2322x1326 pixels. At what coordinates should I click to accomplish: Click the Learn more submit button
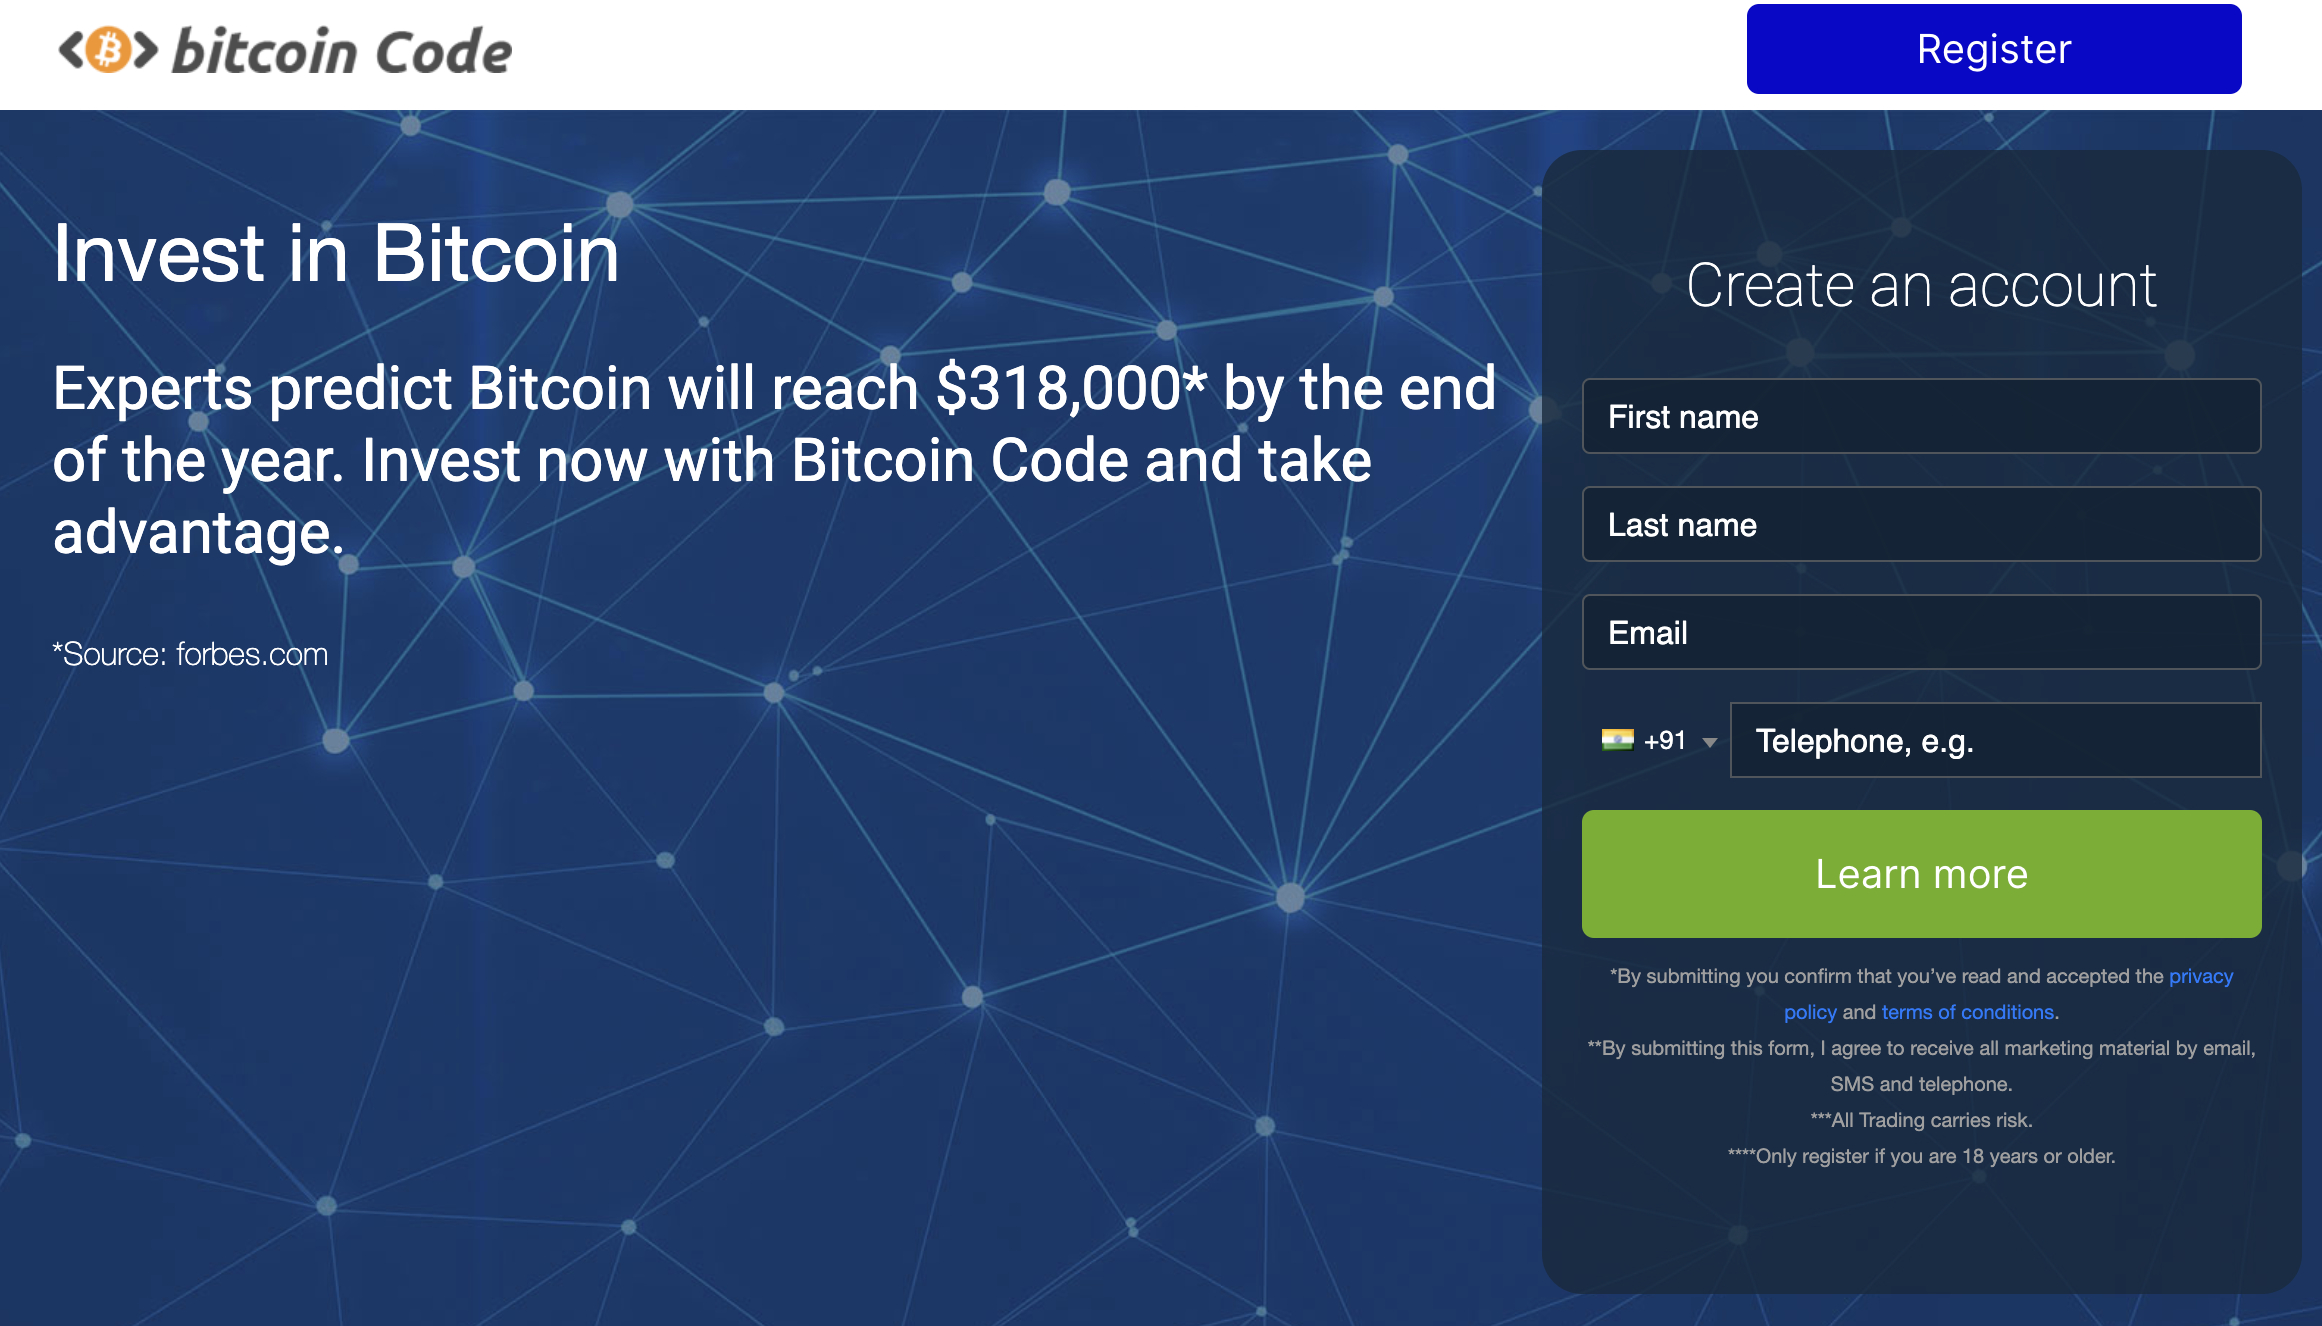click(x=1920, y=874)
